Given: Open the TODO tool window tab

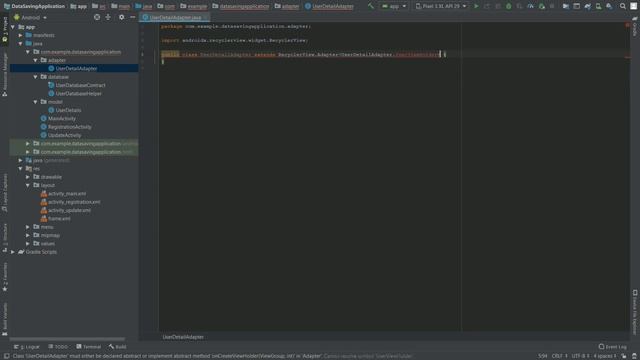Looking at the screenshot, I should [58, 347].
